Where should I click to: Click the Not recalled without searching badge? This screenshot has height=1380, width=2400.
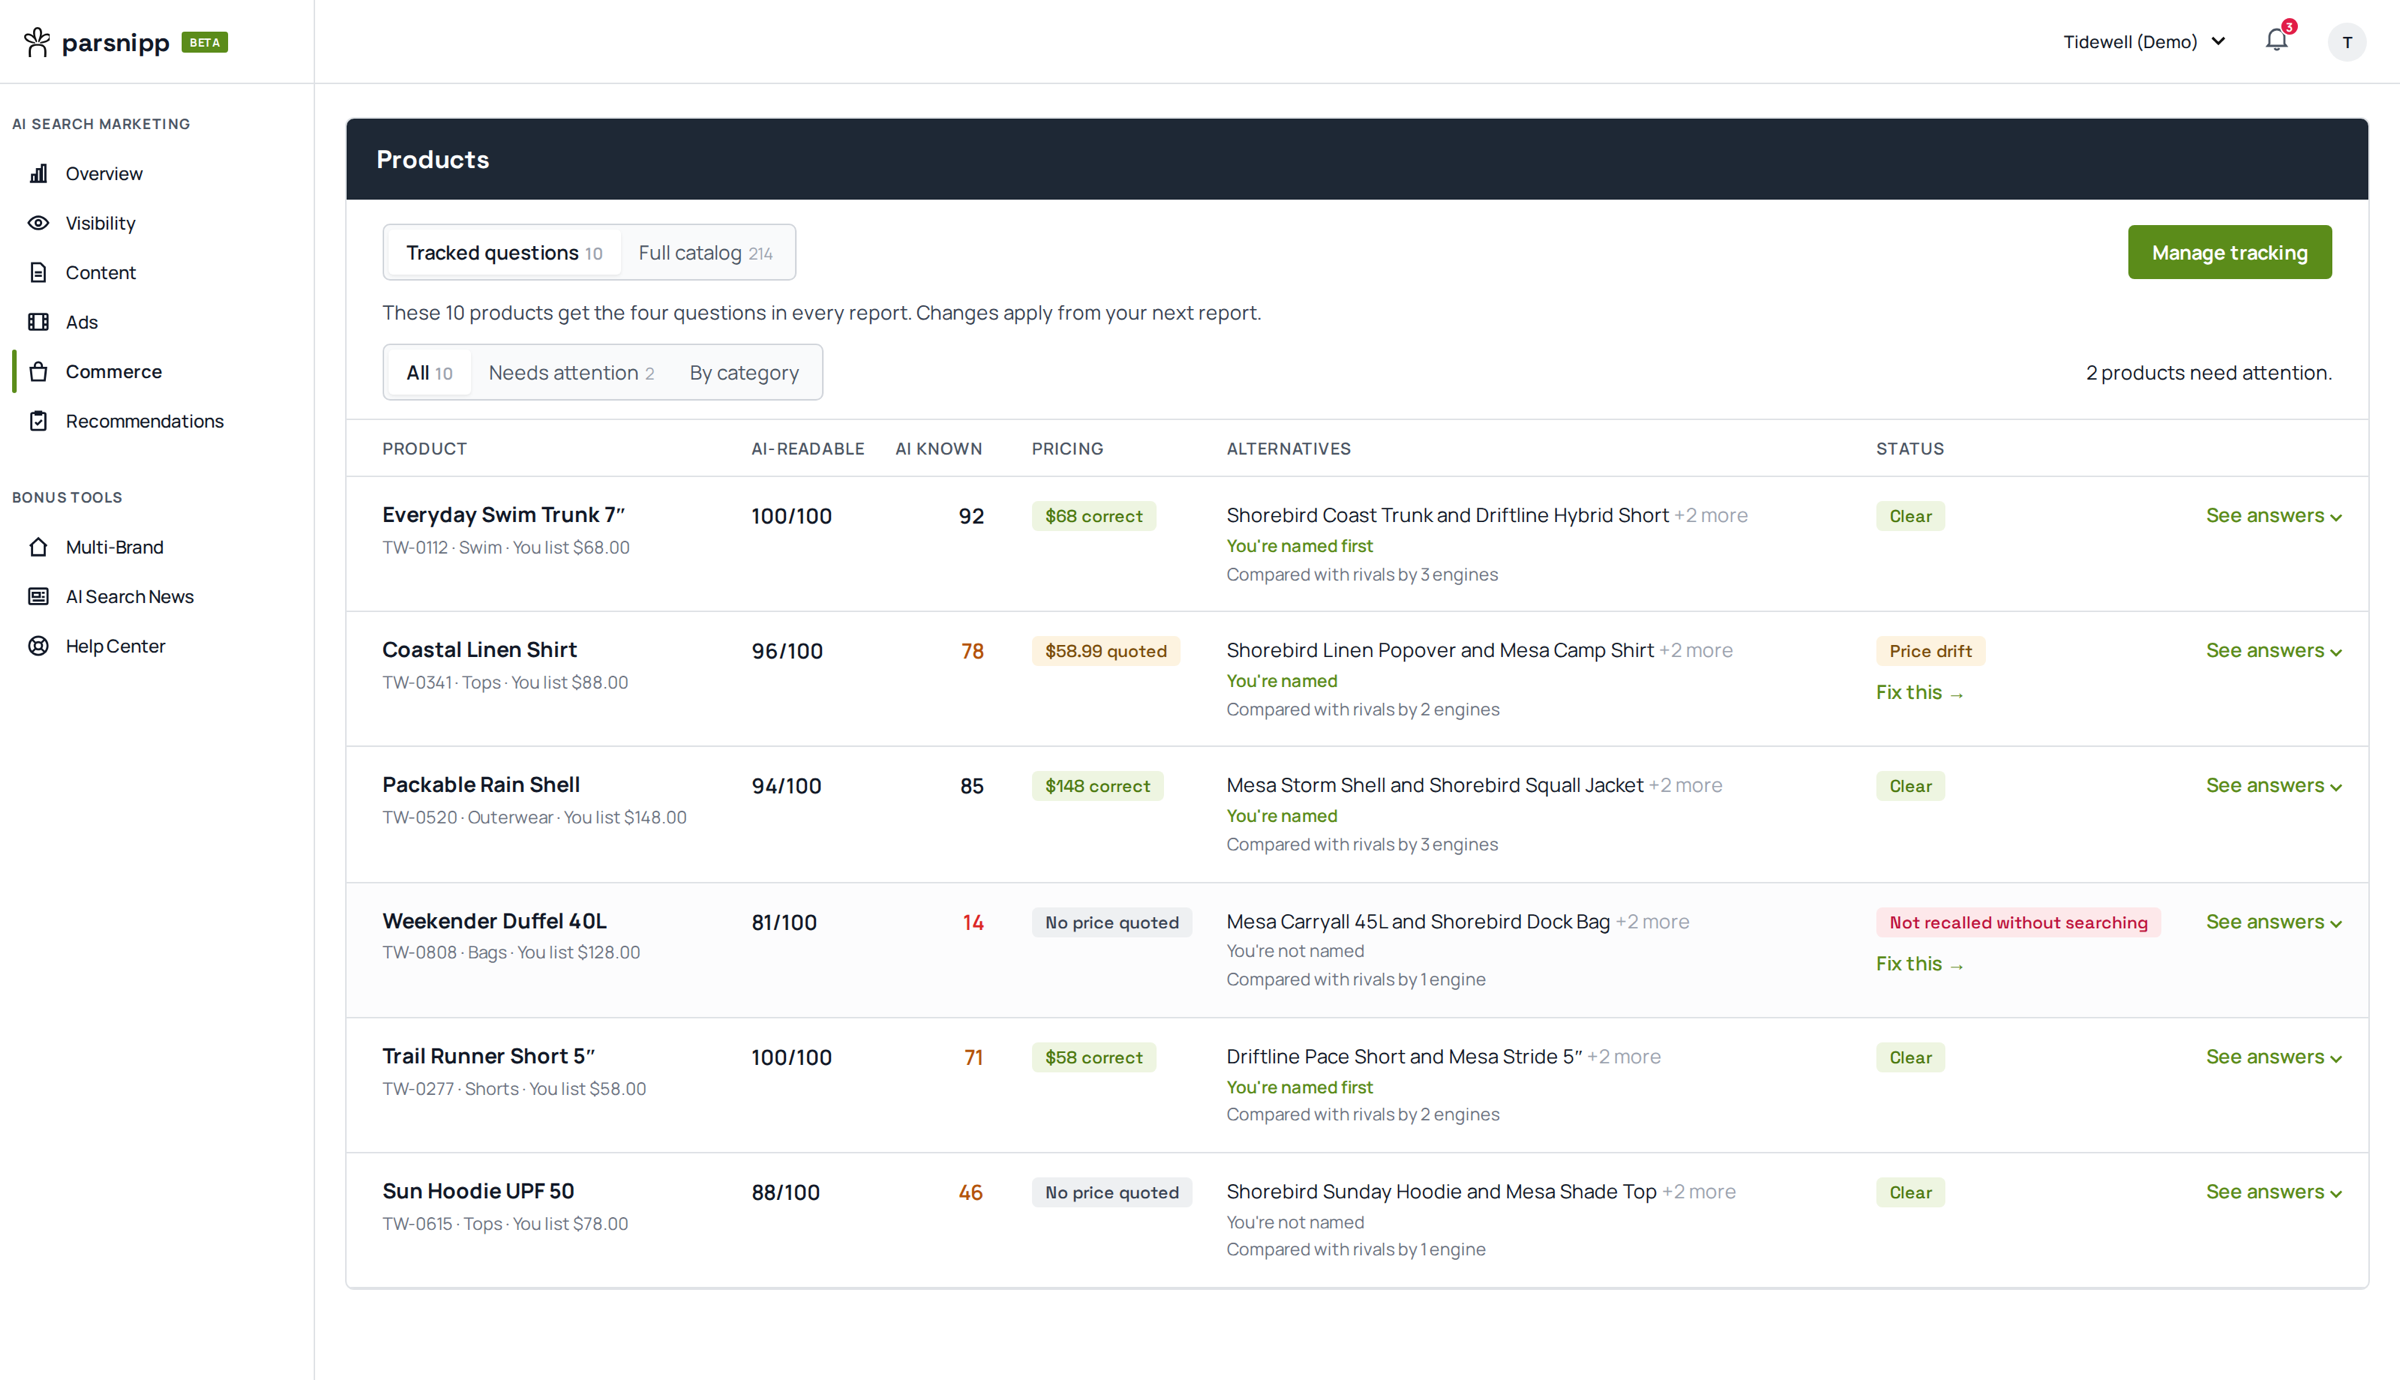[x=2018, y=922]
